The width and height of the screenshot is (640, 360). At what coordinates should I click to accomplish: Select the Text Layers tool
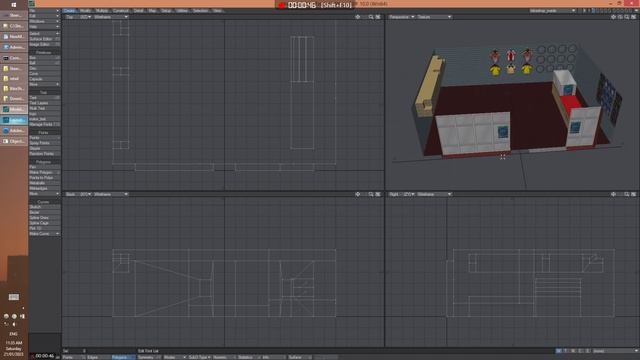(44, 103)
